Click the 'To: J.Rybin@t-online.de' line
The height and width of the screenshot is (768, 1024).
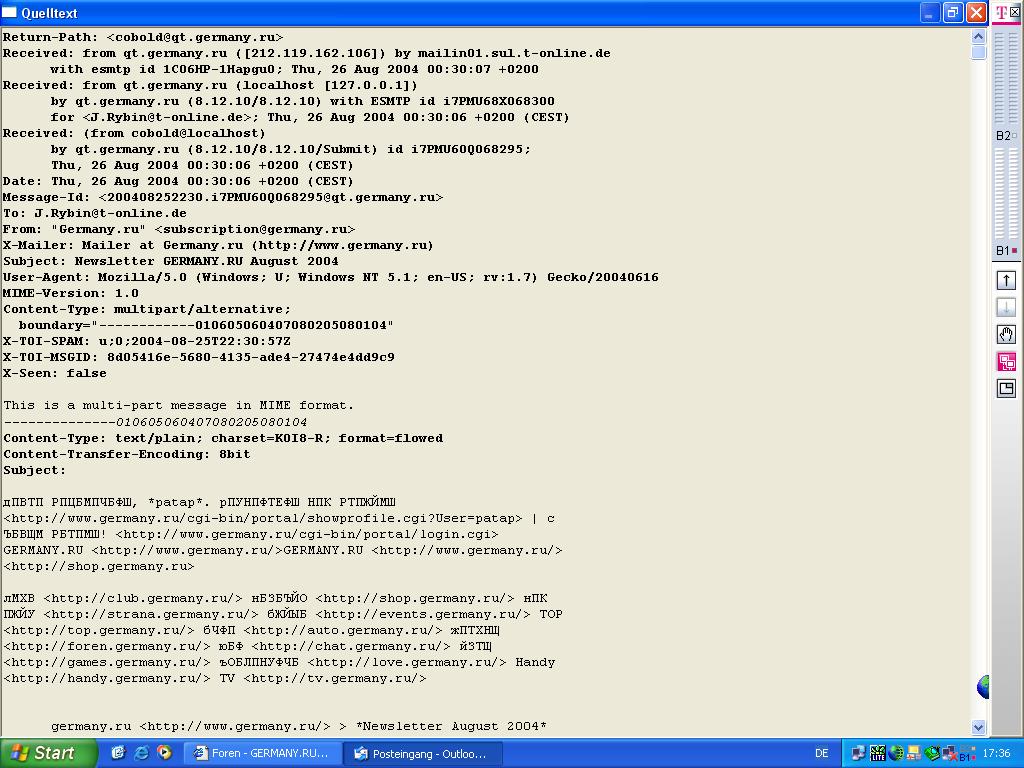coord(95,214)
